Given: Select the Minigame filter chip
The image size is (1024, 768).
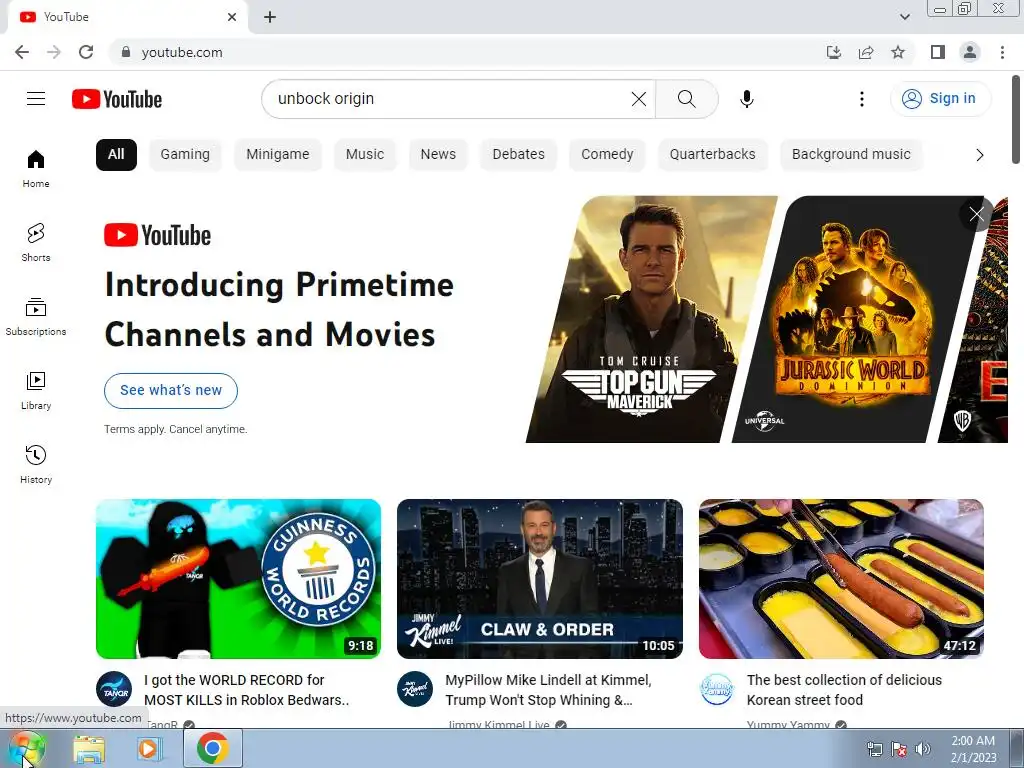Looking at the screenshot, I should 278,155.
